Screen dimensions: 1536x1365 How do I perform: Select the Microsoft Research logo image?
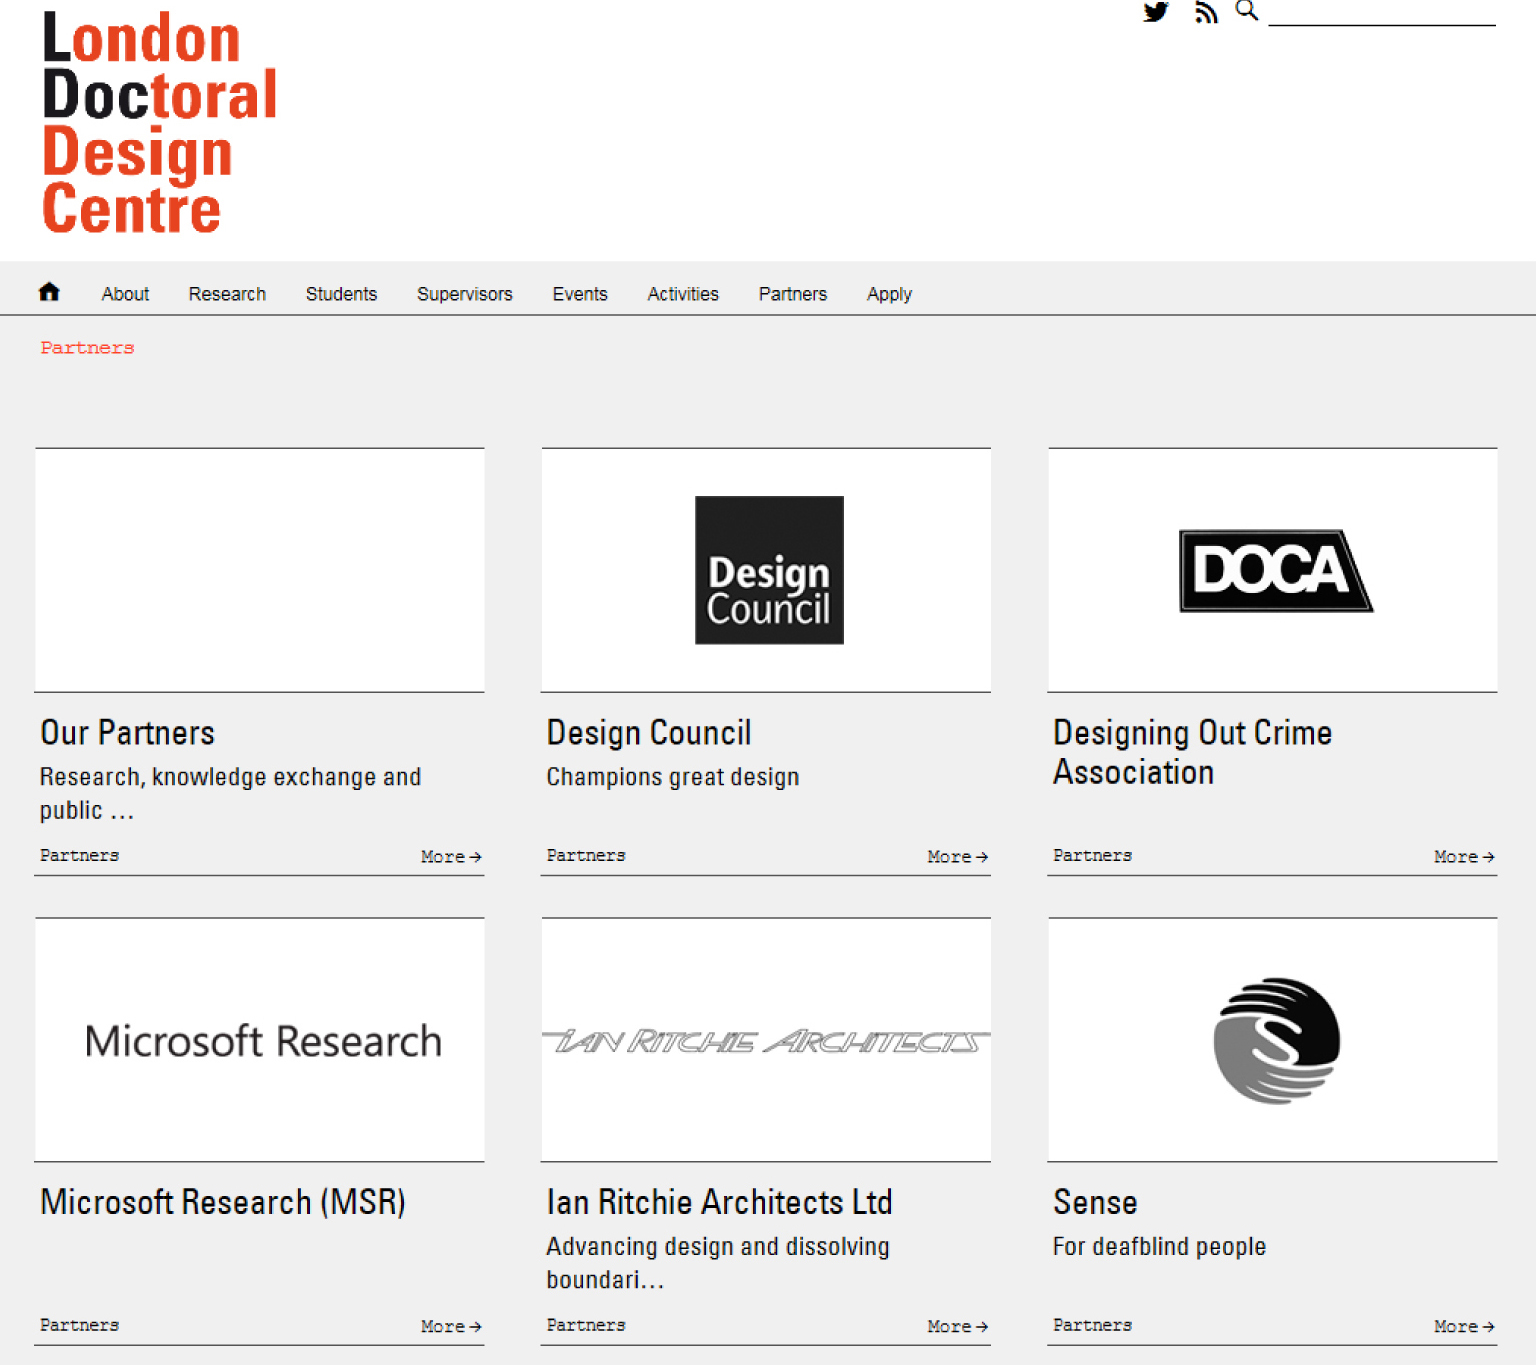pyautogui.click(x=262, y=1041)
